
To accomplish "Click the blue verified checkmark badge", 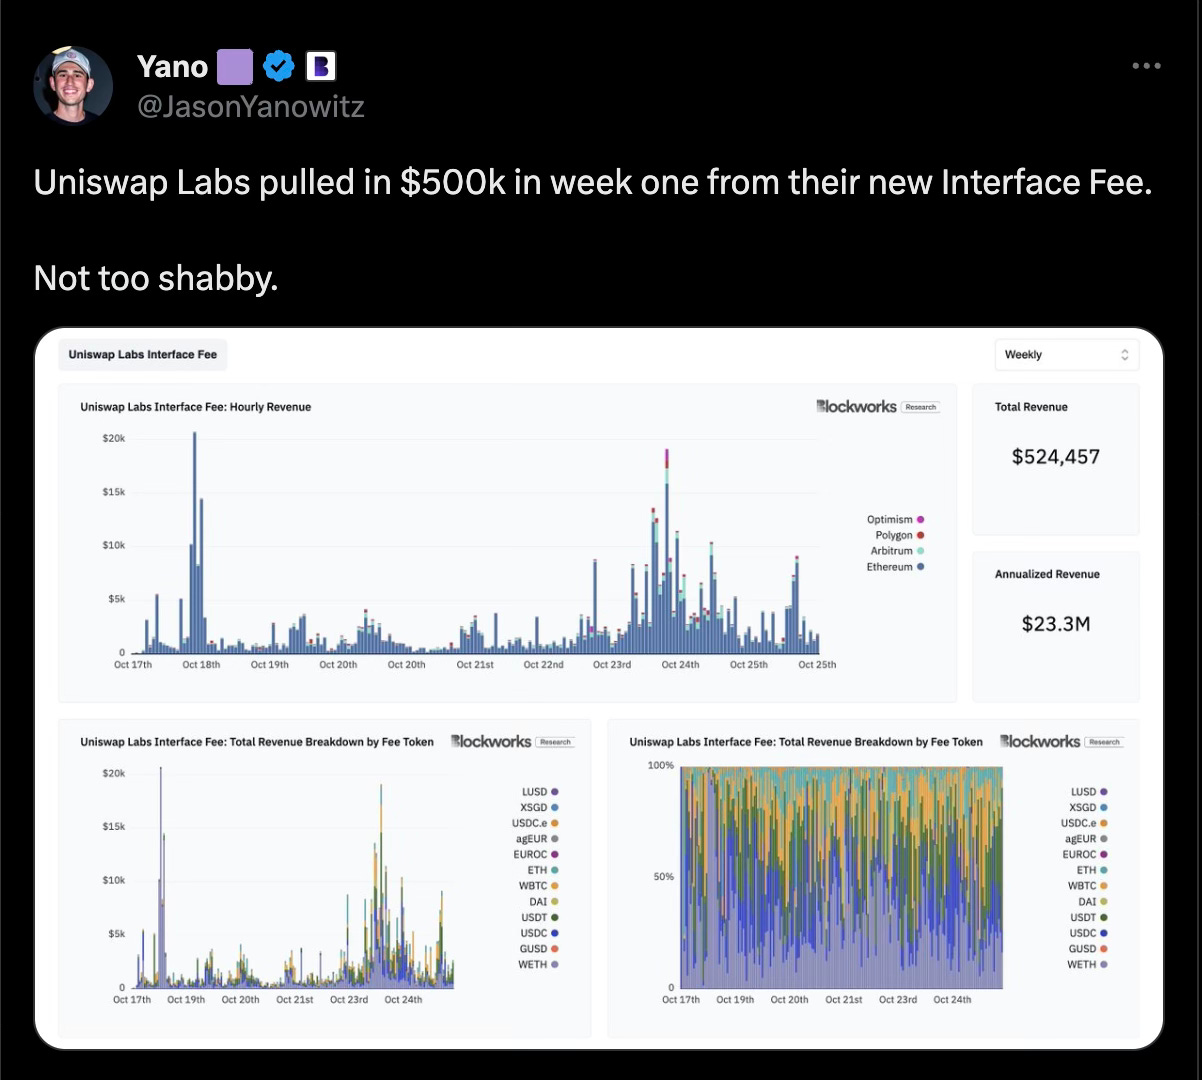I will 279,67.
